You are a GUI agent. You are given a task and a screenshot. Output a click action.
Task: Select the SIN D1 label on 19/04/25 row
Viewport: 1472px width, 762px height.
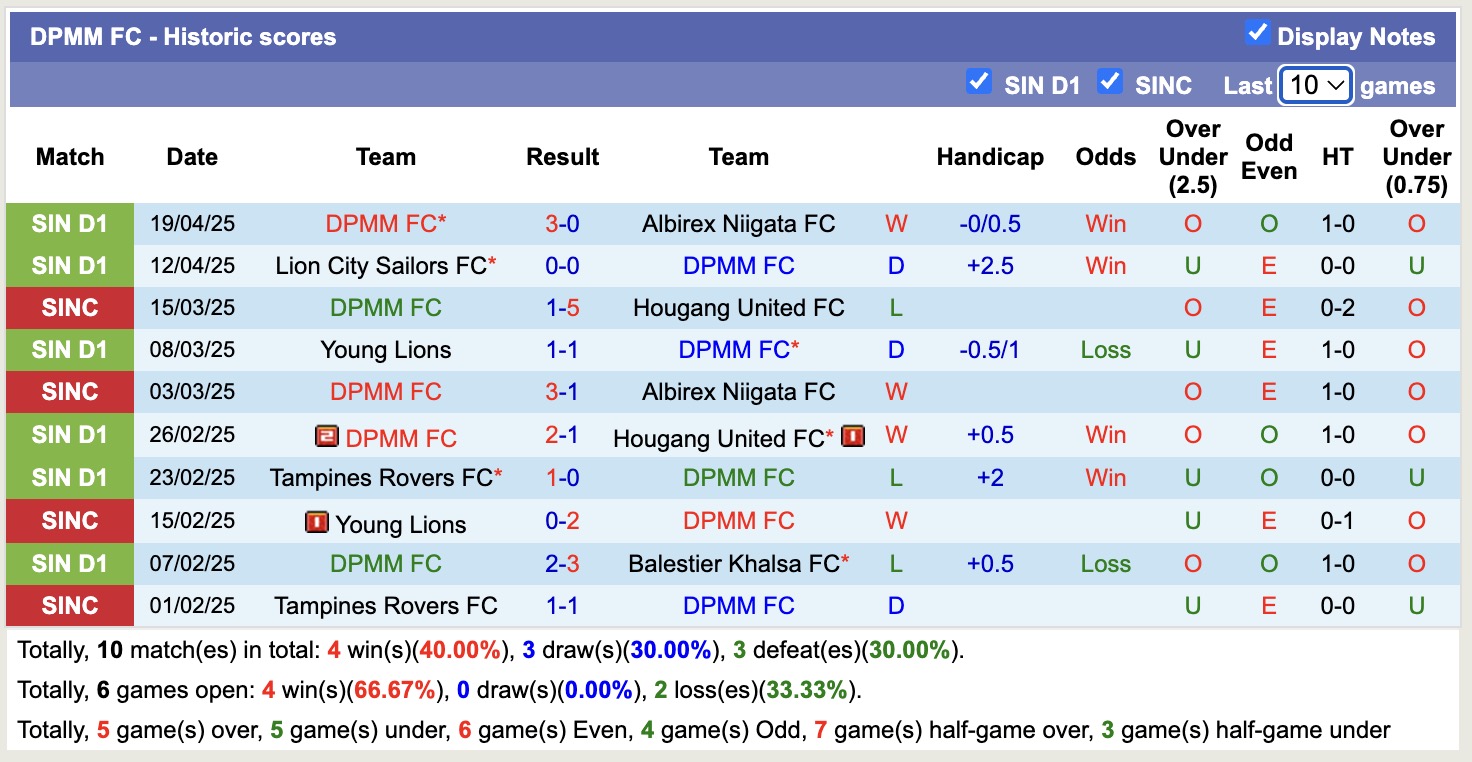[69, 224]
